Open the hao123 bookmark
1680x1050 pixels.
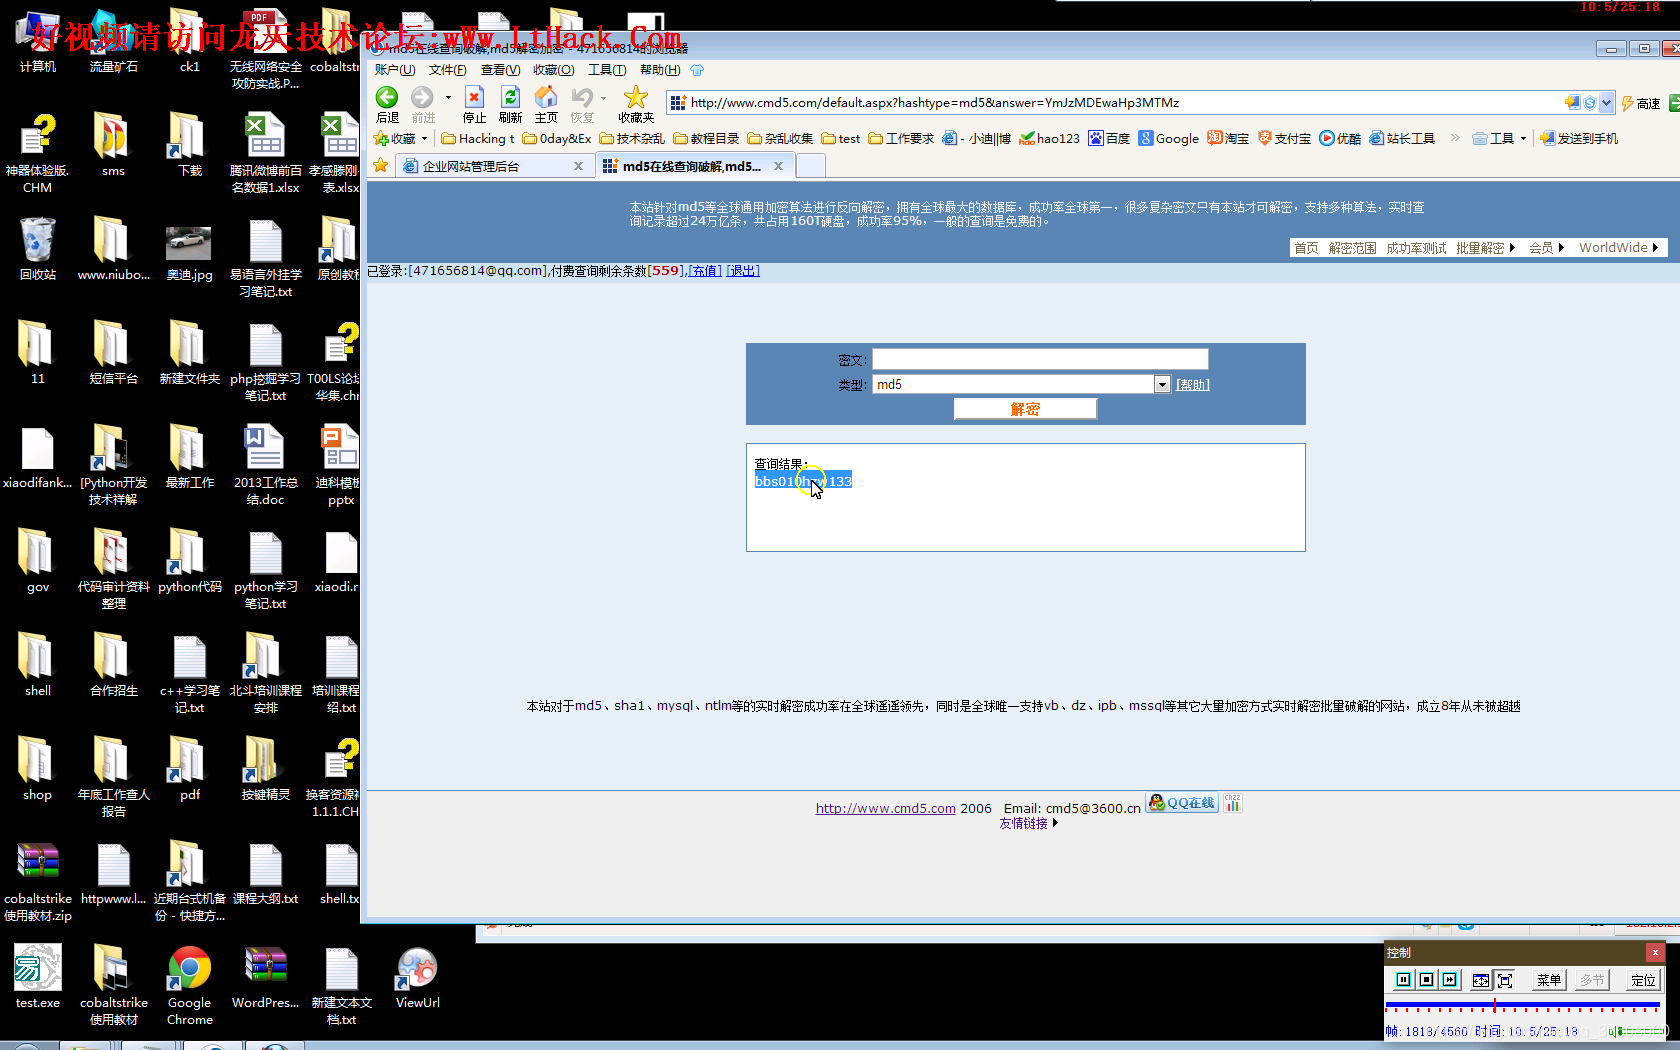coord(1049,138)
